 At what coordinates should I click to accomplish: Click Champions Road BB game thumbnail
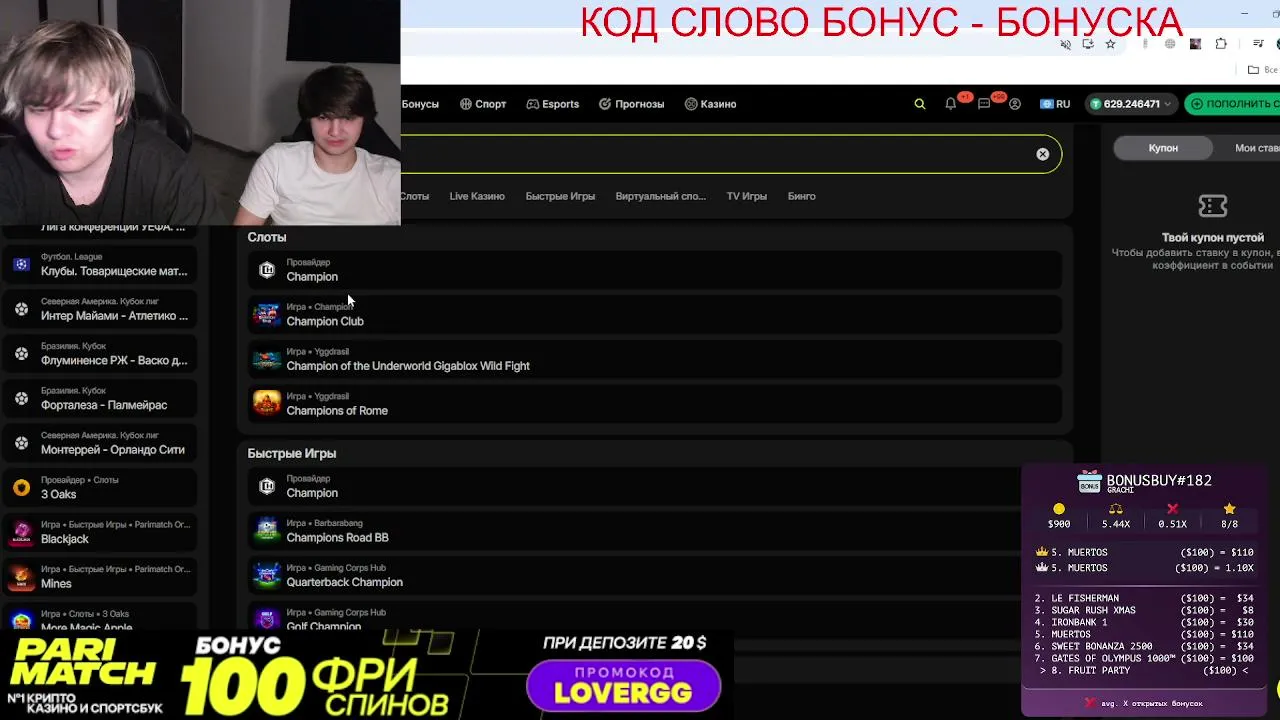pyautogui.click(x=267, y=530)
